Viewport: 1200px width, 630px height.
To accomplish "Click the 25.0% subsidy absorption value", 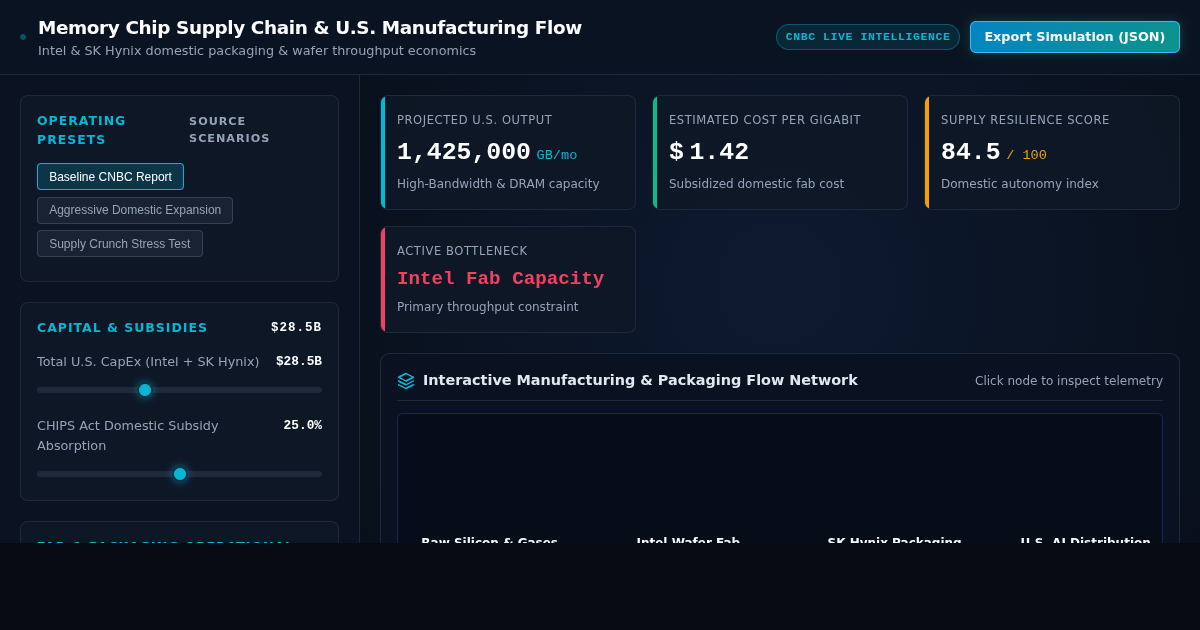I will tap(302, 425).
